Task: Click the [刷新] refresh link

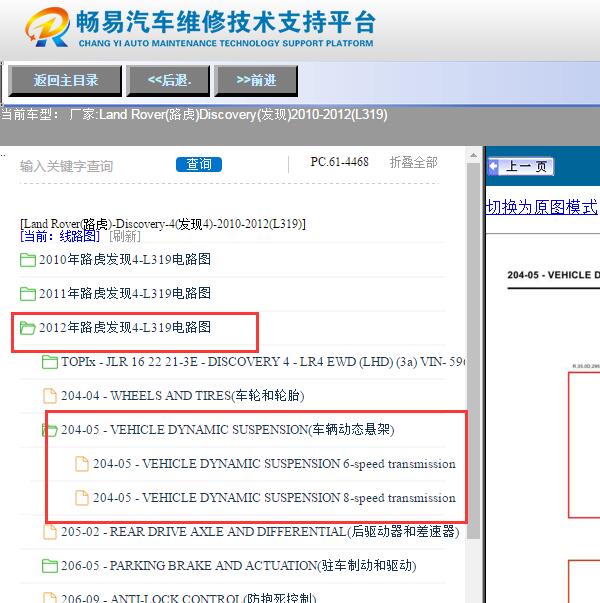Action: [x=125, y=236]
